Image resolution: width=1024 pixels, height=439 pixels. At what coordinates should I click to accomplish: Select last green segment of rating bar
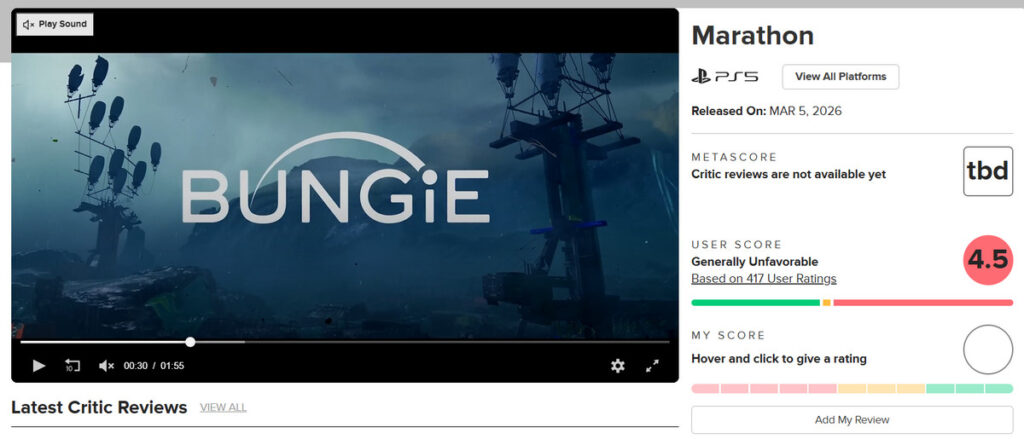point(999,389)
